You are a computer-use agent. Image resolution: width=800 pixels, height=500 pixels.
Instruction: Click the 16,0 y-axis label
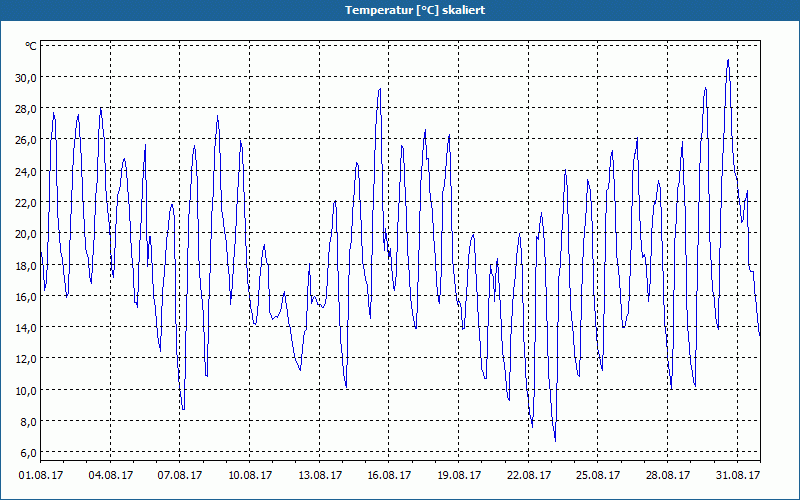tap(26, 296)
